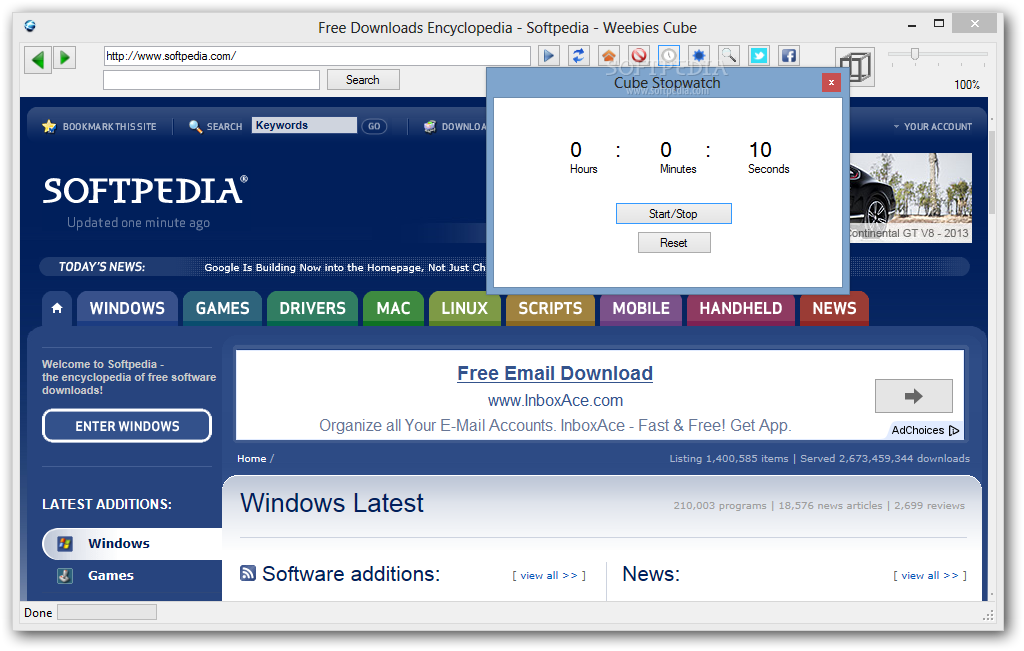Screen dimensions: 1024x651
Task: Click the red stop loading icon
Action: (639, 56)
